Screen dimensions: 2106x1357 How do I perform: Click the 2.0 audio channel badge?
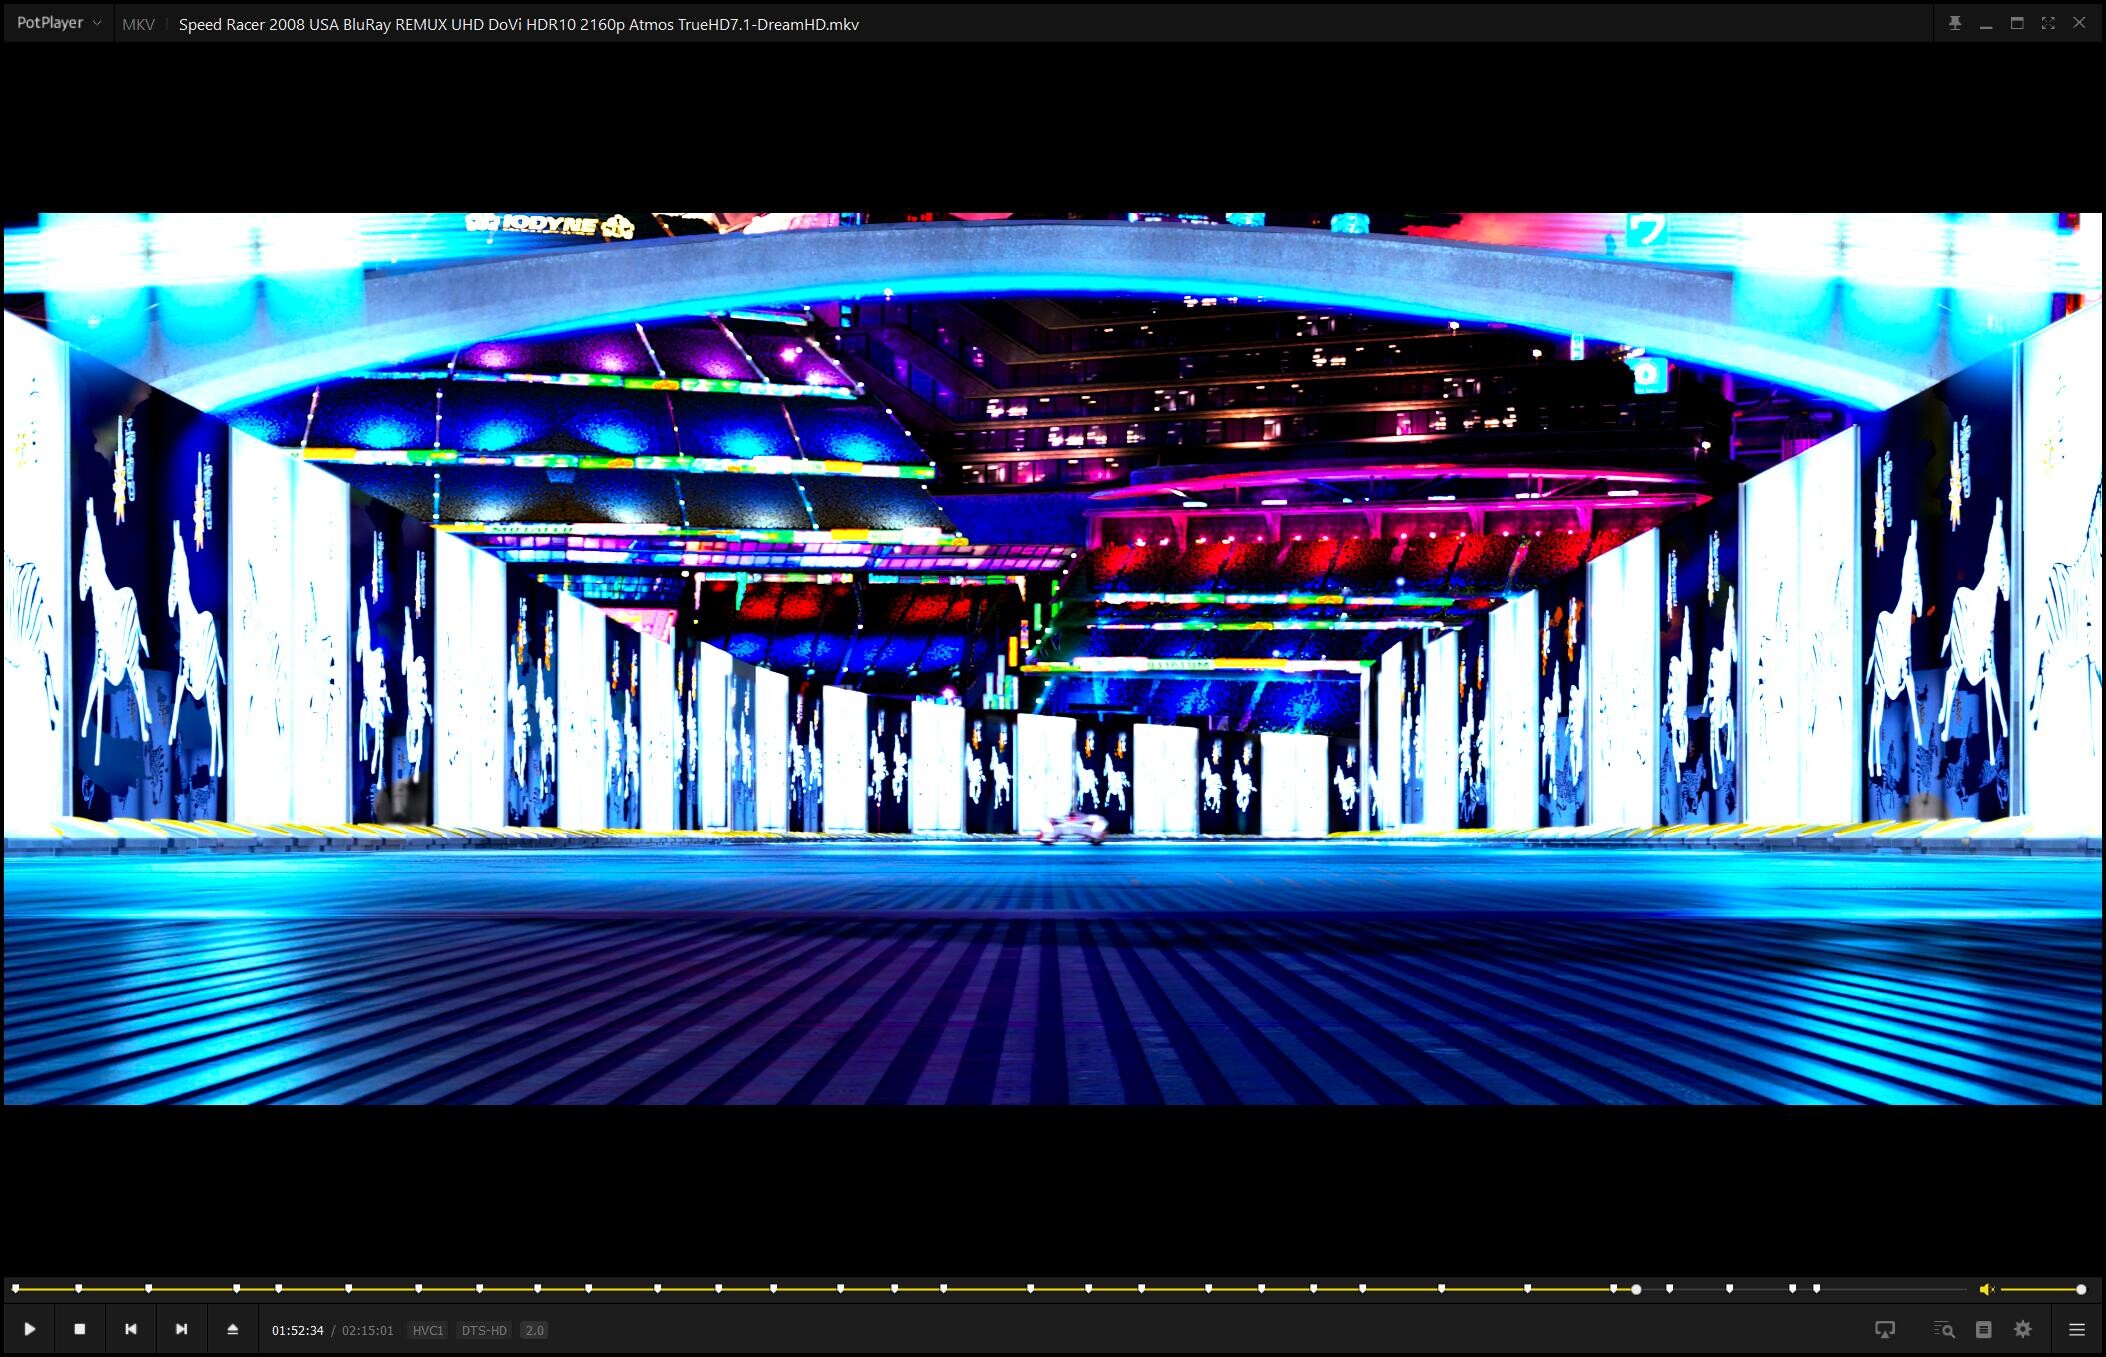534,1330
